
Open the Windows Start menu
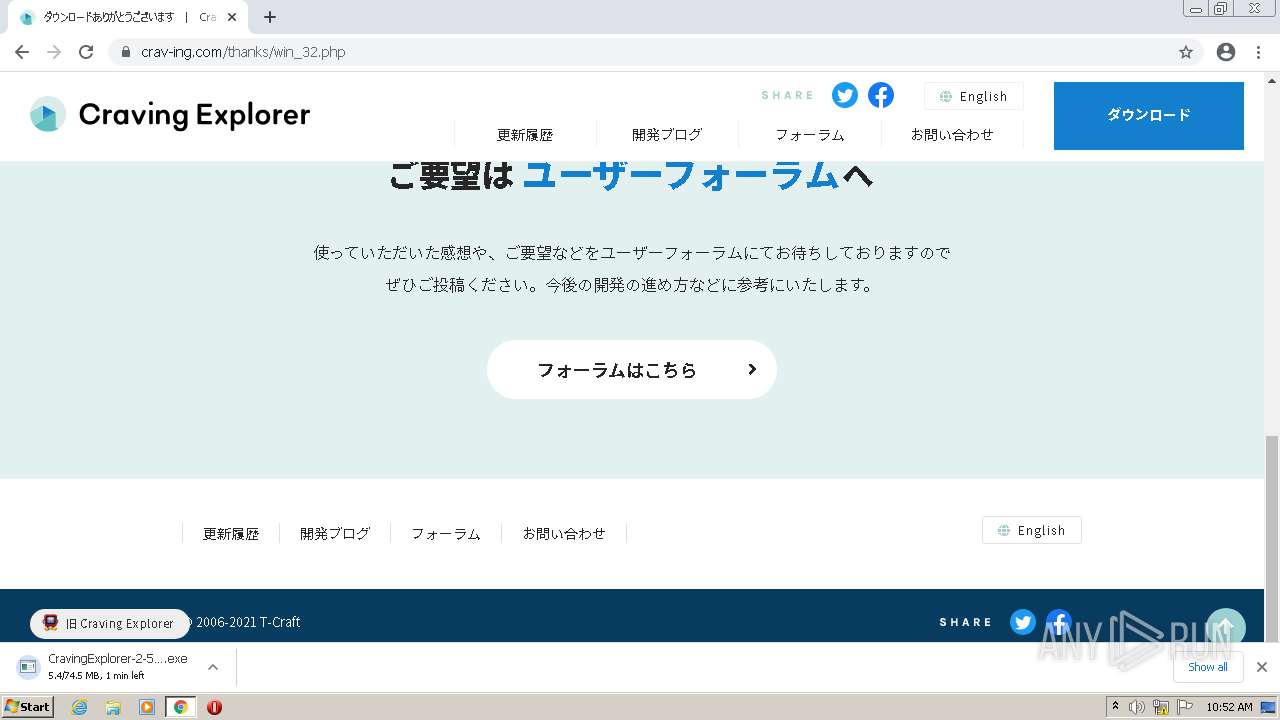coord(27,707)
